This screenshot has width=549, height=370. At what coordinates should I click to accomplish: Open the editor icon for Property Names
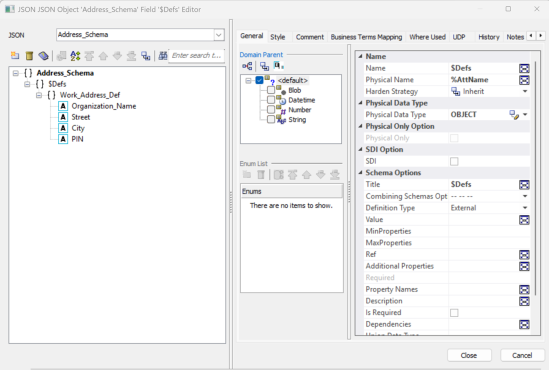[x=524, y=289]
